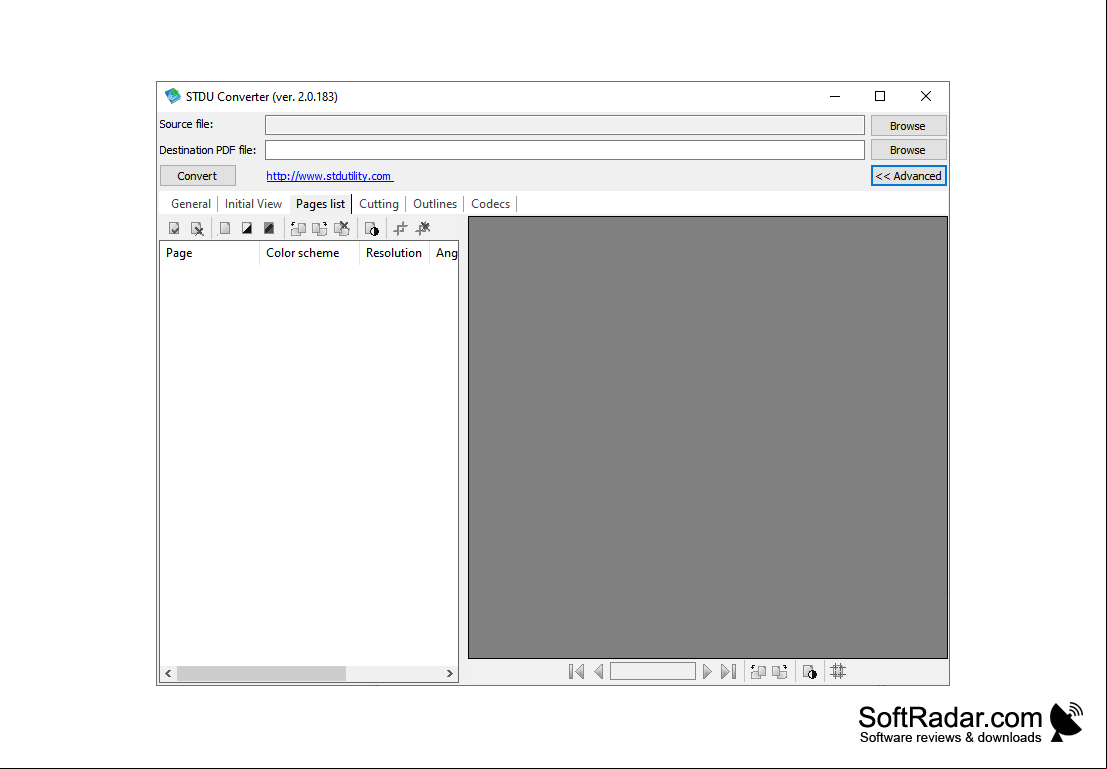This screenshot has height=769, width=1107.
Task: Click the uncheck pages icon with X
Action: pyautogui.click(x=197, y=228)
